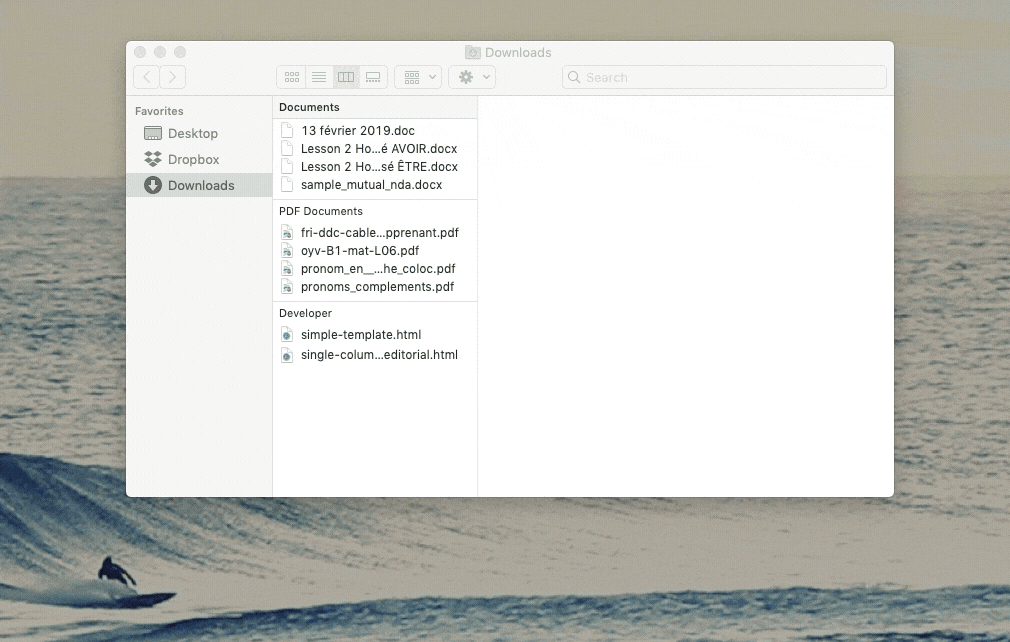This screenshot has width=1010, height=642.
Task: Click the pronoms_complements.pdf file icon
Action: tap(287, 287)
